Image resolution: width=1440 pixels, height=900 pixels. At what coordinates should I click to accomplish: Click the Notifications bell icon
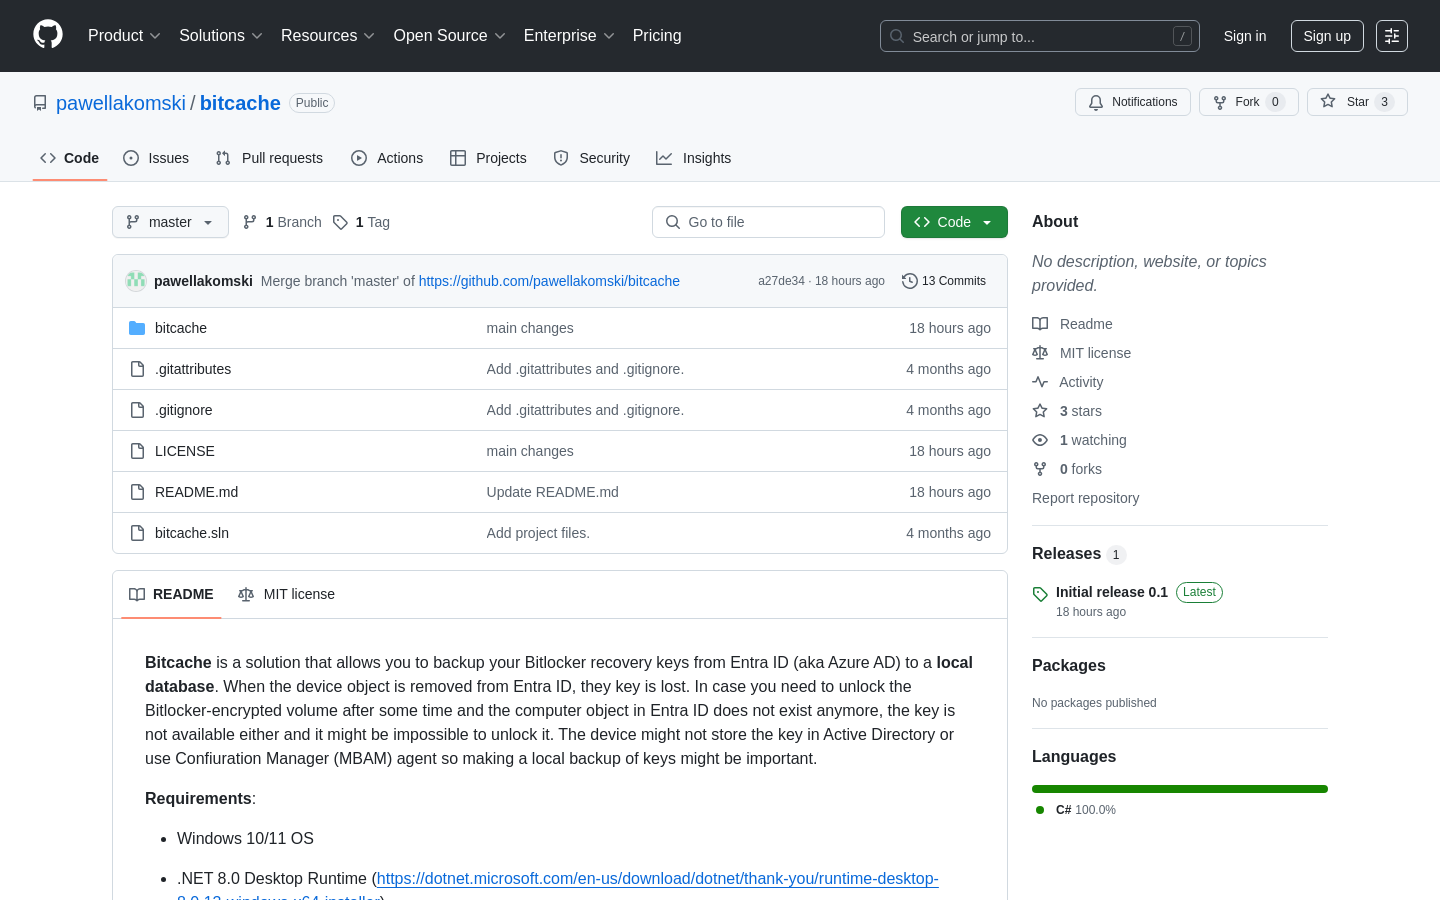pyautogui.click(x=1096, y=102)
